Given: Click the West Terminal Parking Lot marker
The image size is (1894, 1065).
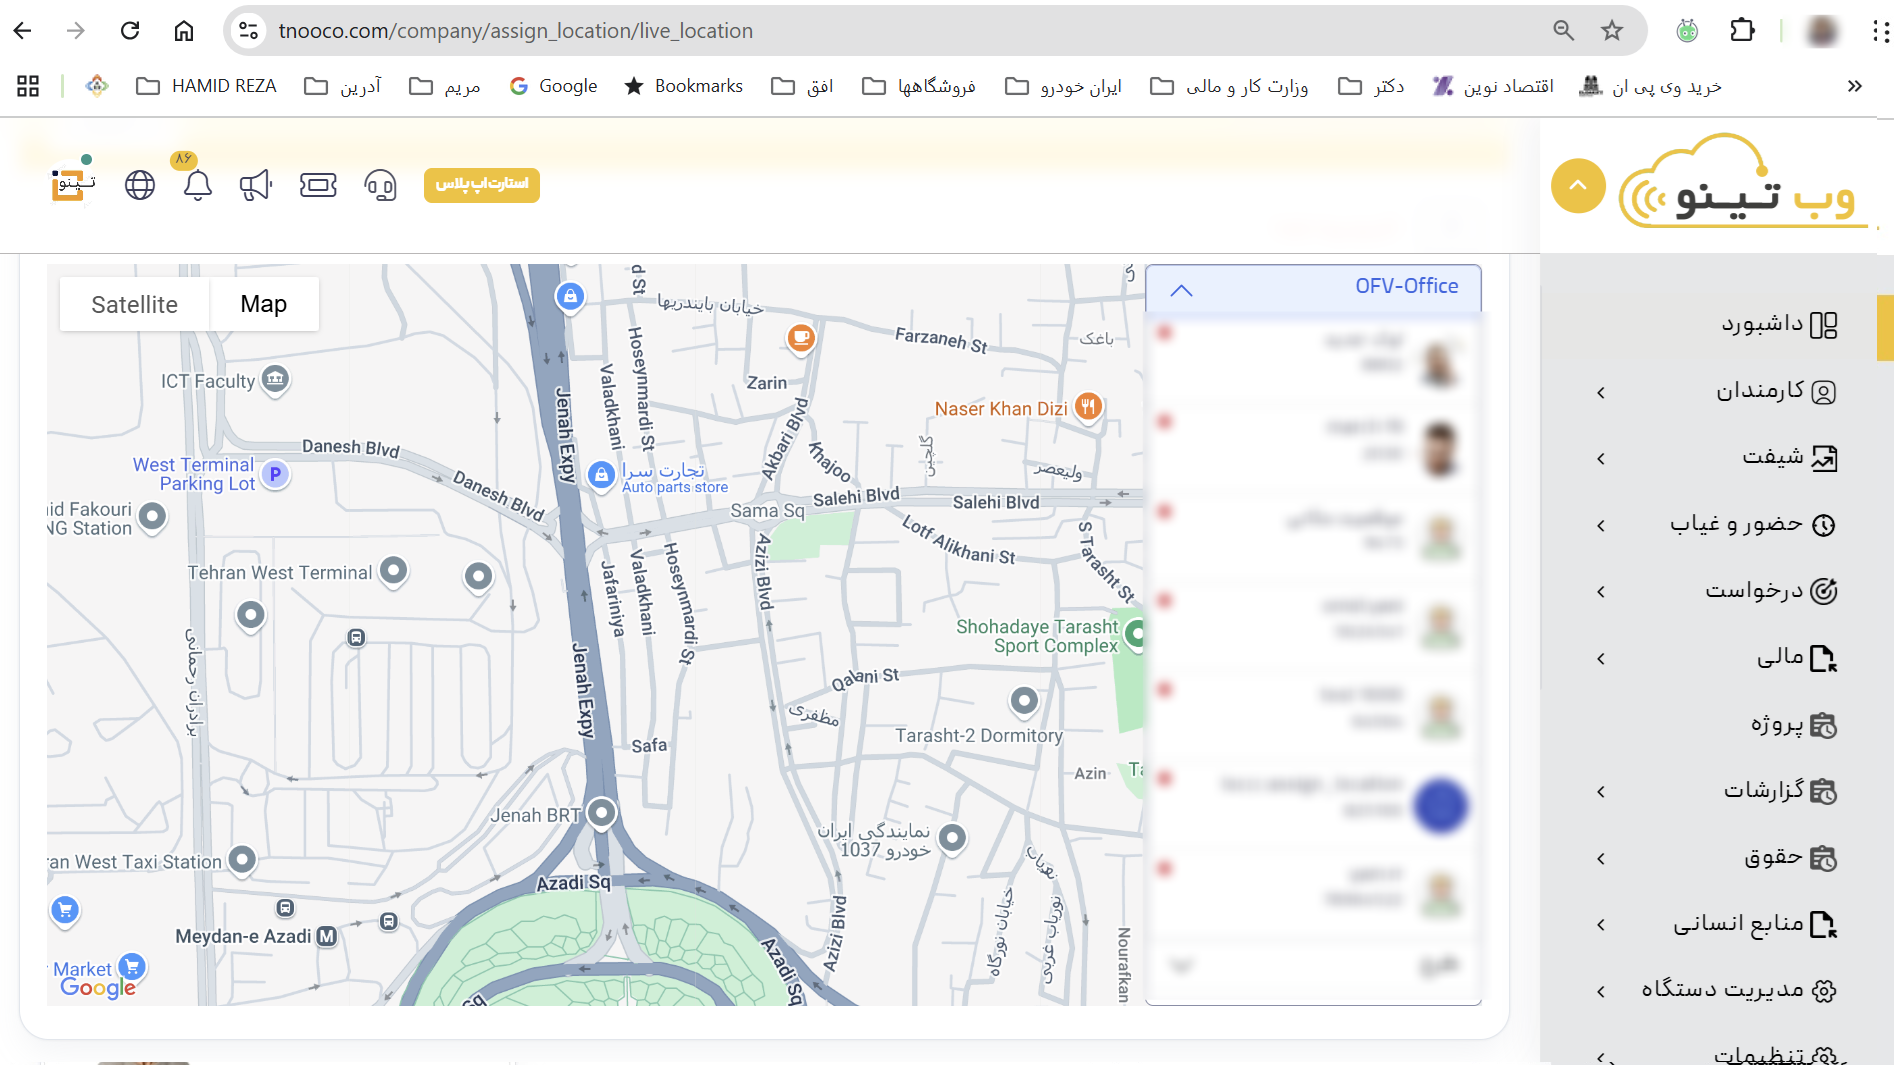Looking at the screenshot, I should coord(276,474).
